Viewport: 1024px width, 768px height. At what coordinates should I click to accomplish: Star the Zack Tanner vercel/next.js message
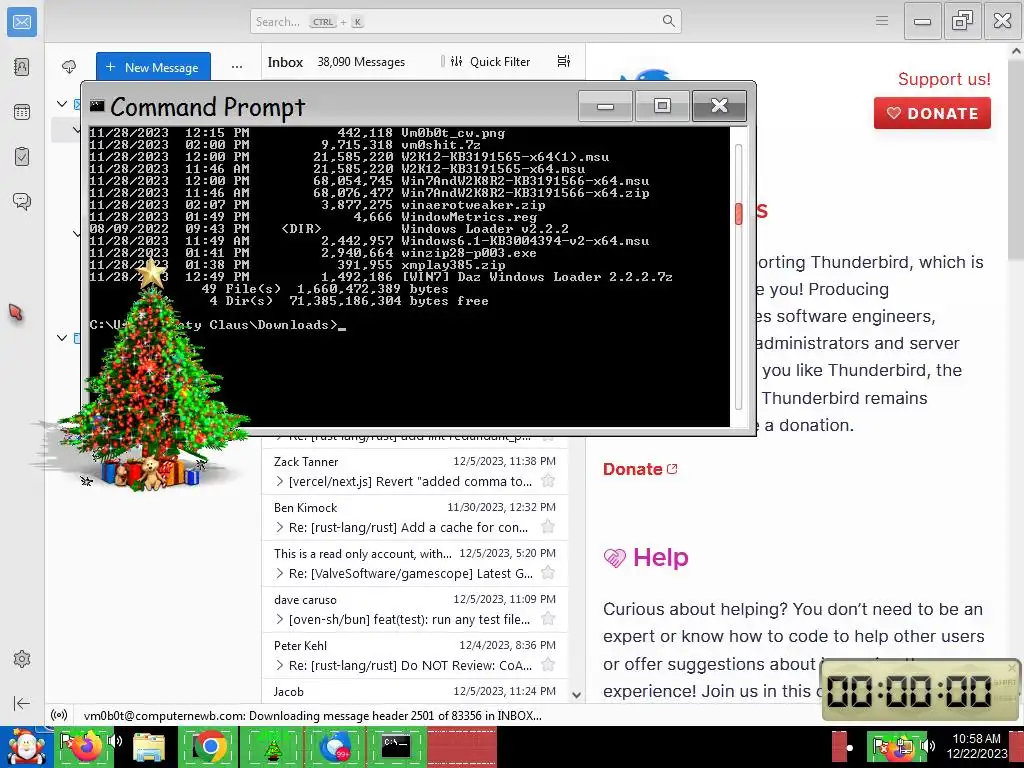(x=548, y=481)
